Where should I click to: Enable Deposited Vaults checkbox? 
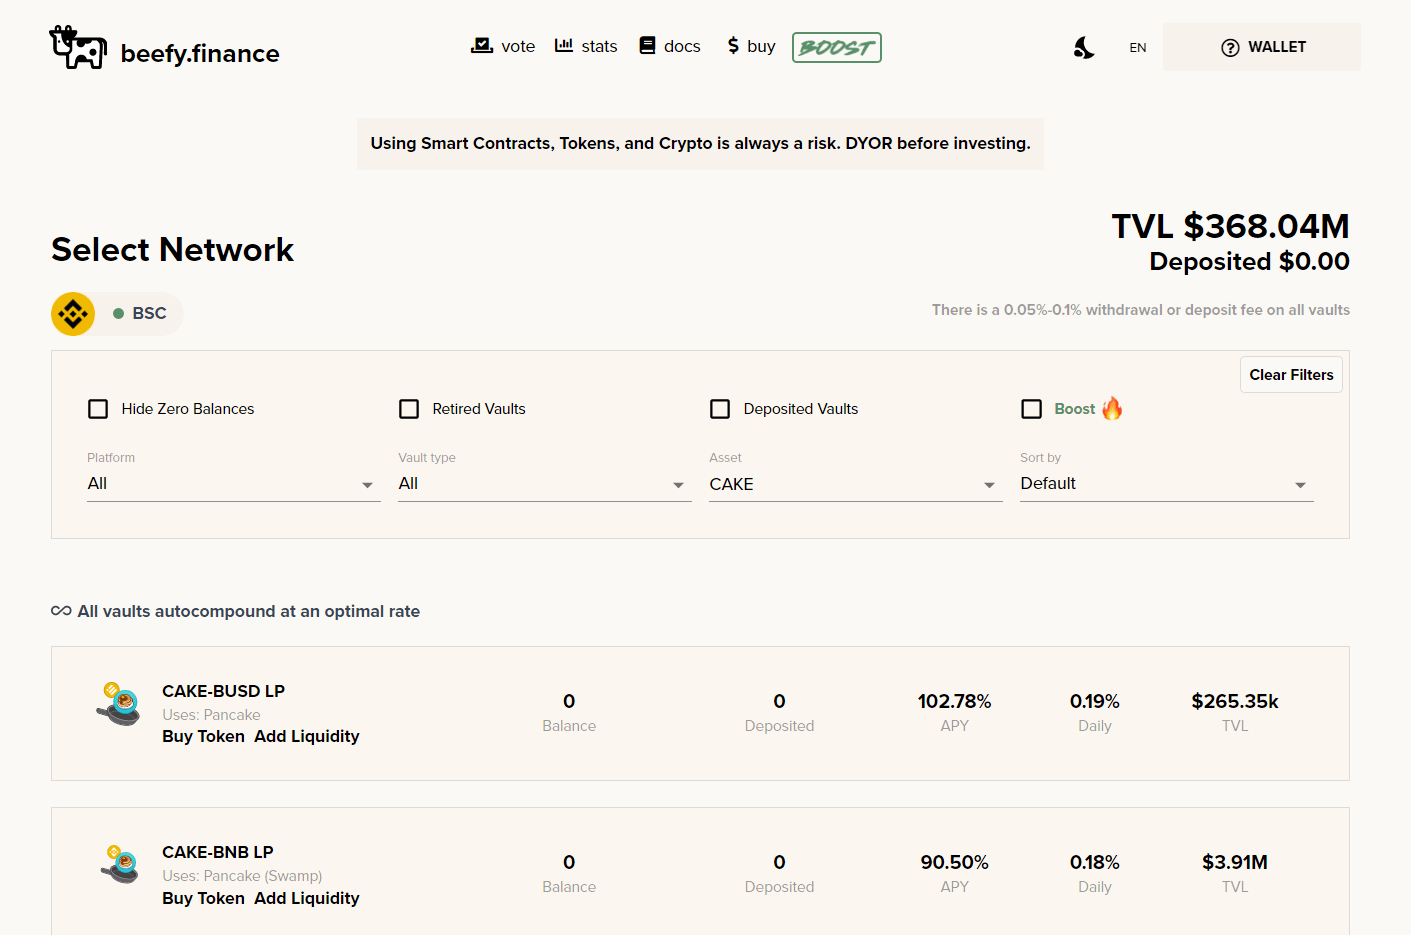click(720, 409)
